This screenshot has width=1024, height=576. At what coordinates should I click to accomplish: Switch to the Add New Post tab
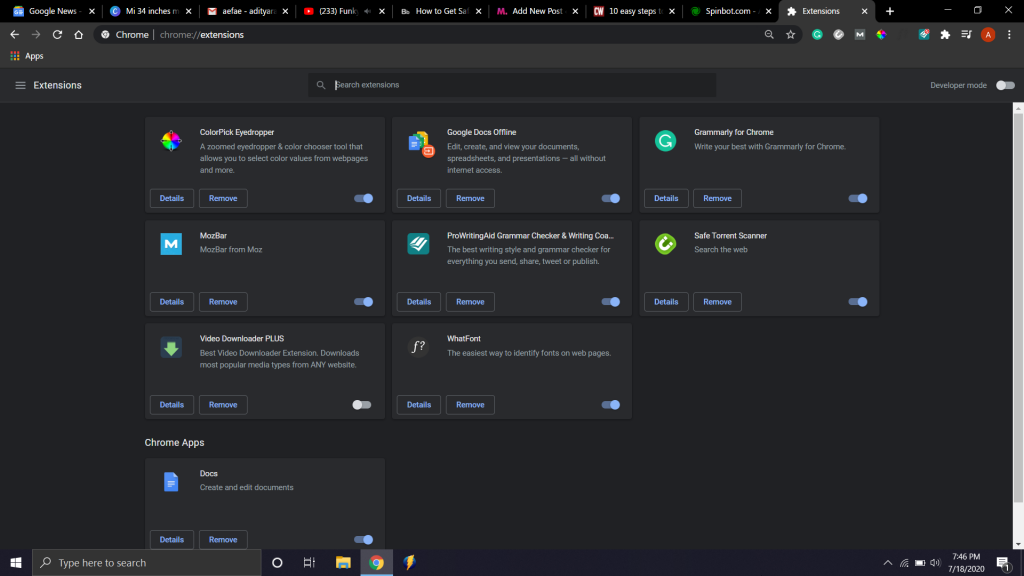click(535, 11)
